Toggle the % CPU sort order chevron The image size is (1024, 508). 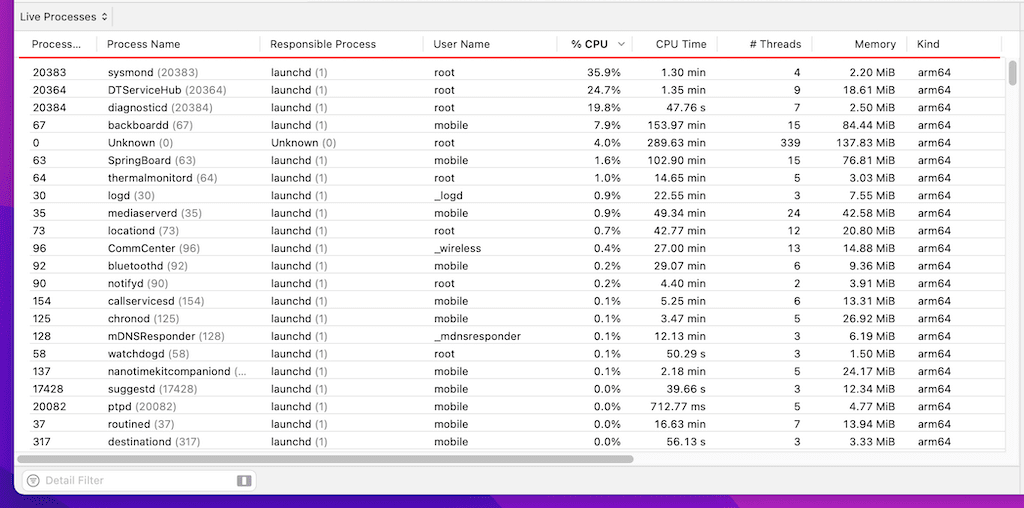click(x=621, y=44)
